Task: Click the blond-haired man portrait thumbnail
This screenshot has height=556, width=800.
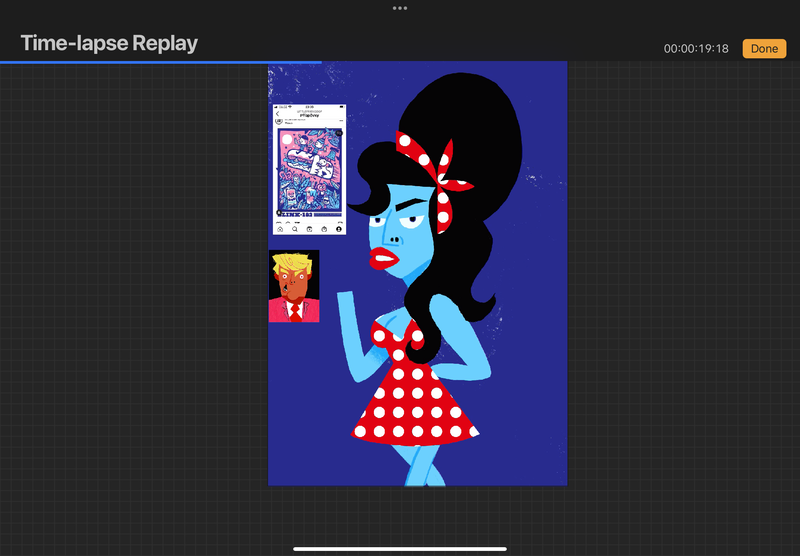Action: (x=294, y=286)
